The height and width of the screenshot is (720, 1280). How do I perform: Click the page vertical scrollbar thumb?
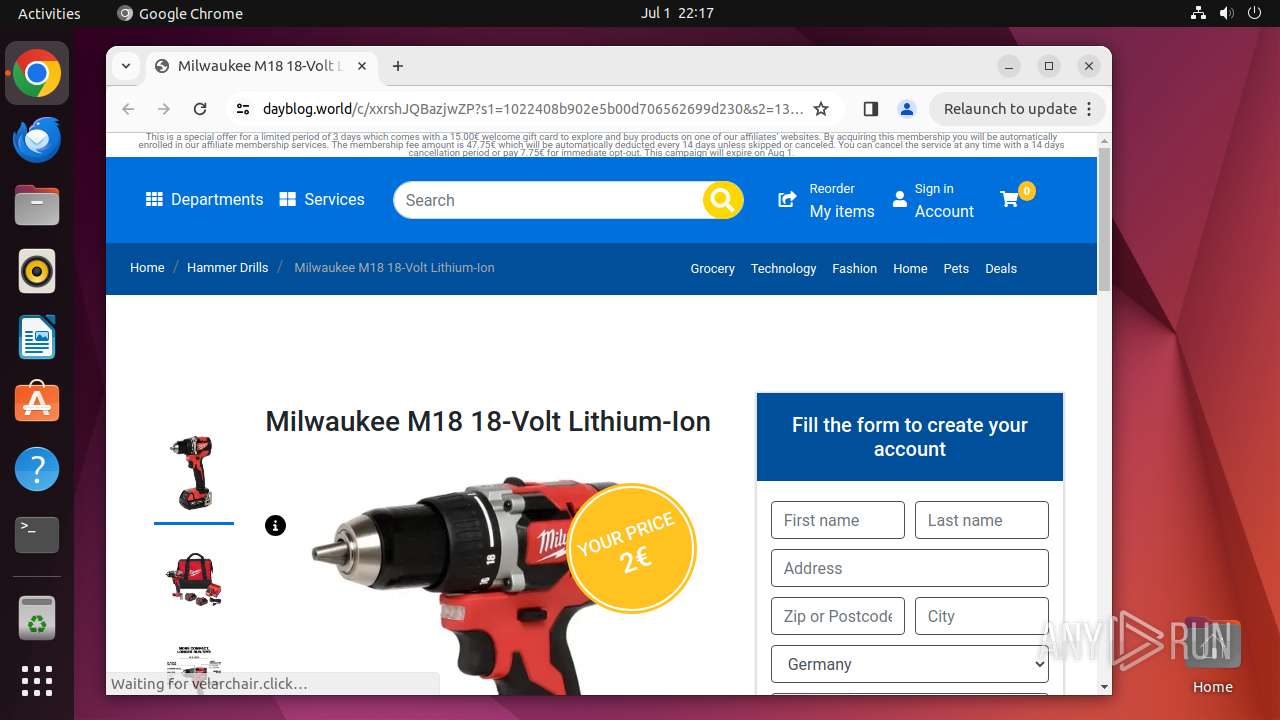[x=1104, y=220]
